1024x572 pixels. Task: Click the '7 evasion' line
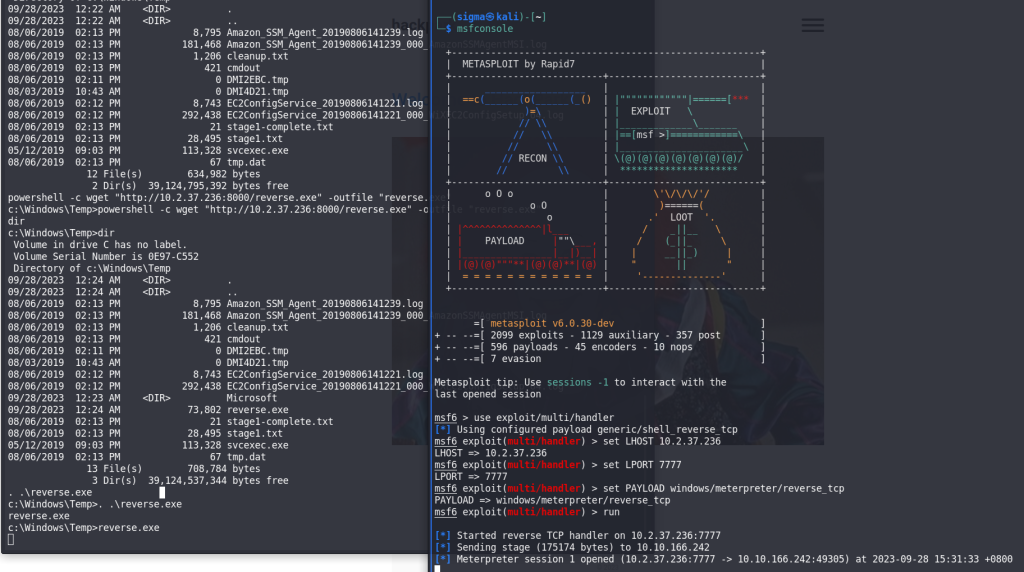pyautogui.click(x=515, y=358)
